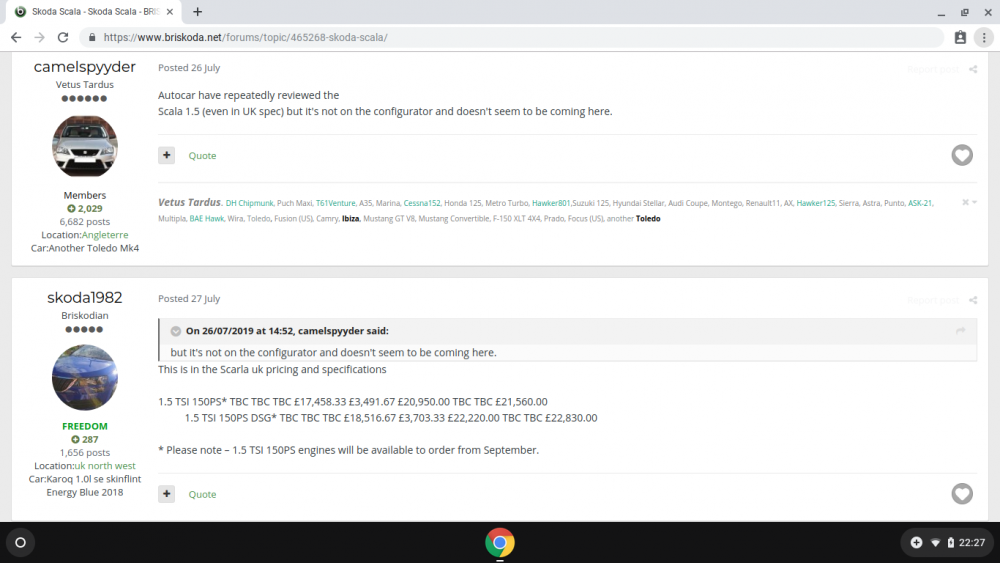Report camelspyyder's post
1000x563 pixels.
[x=932, y=69]
